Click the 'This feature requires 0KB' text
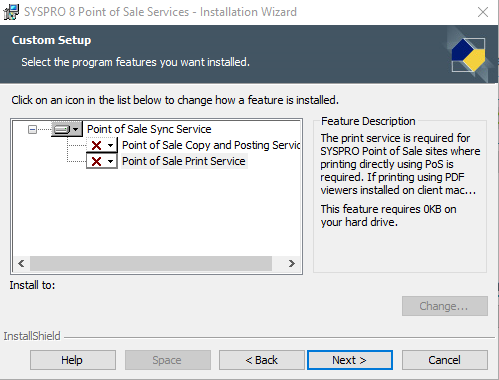Image resolution: width=499 pixels, height=380 pixels. click(388, 215)
